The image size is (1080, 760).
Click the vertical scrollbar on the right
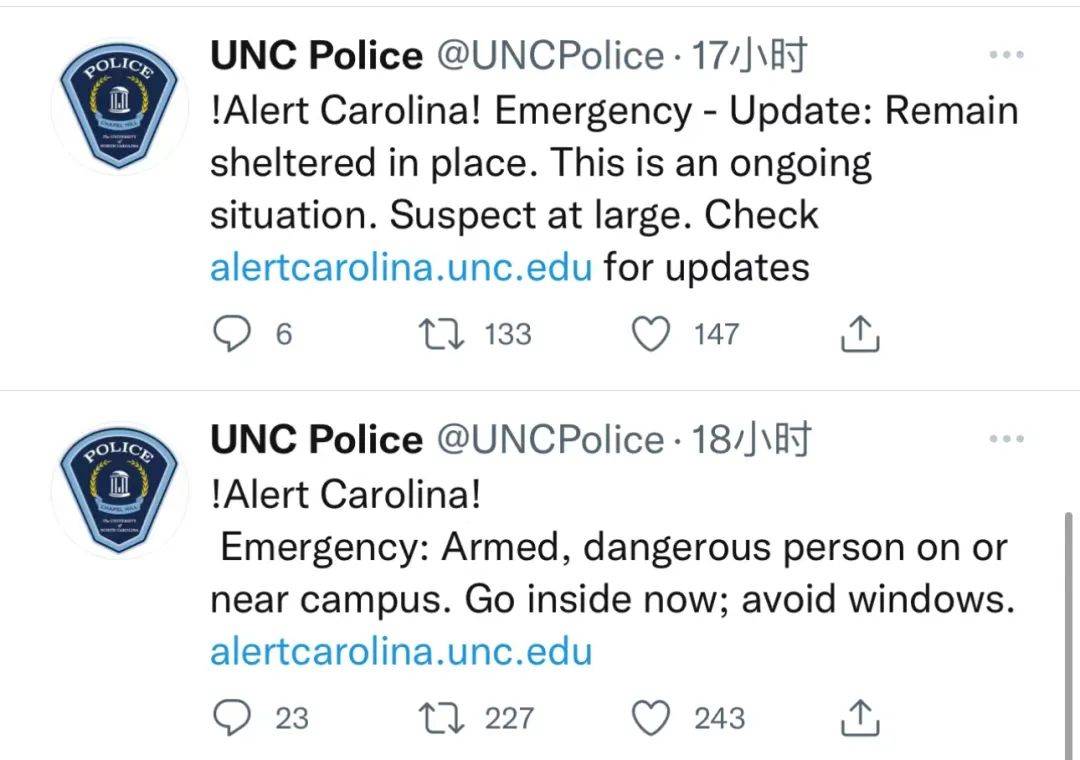[1068, 634]
